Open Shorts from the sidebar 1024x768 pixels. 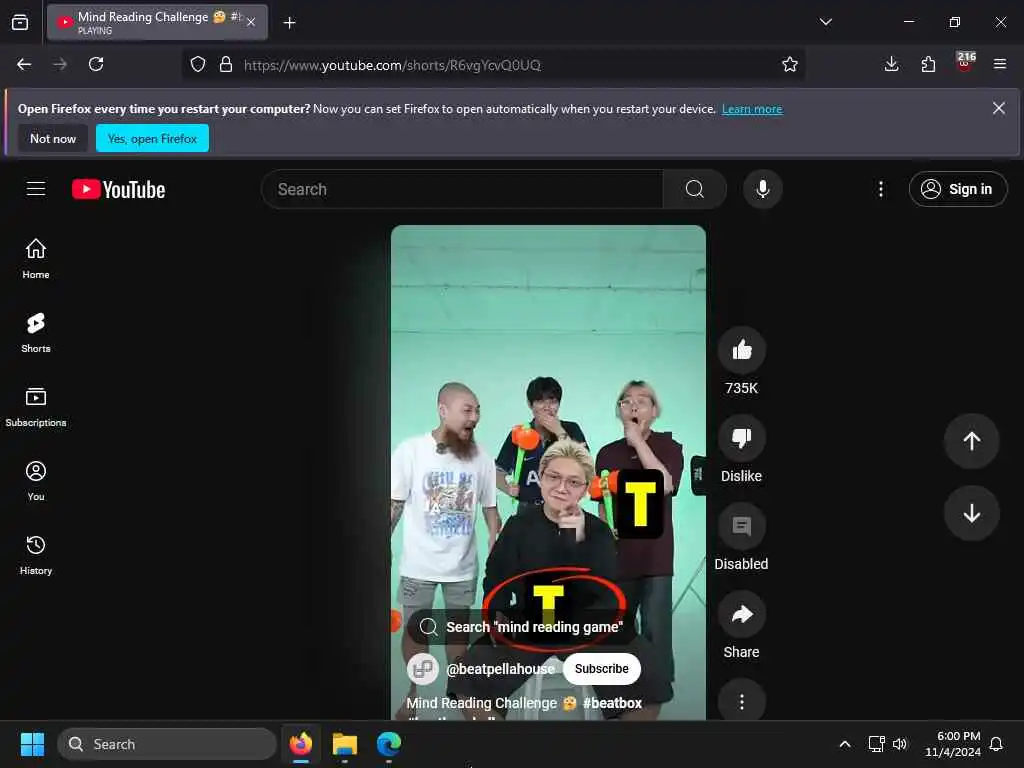click(x=36, y=332)
